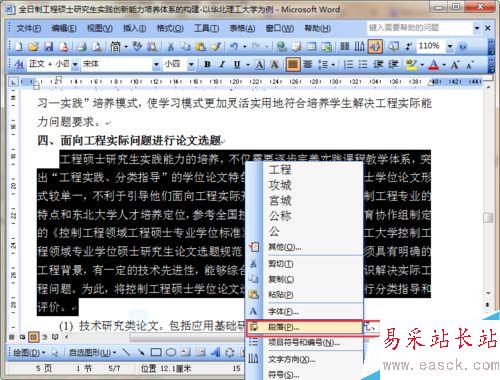The image size is (500, 380).
Task: Click the grow font A icon
Action: (x=455, y=64)
